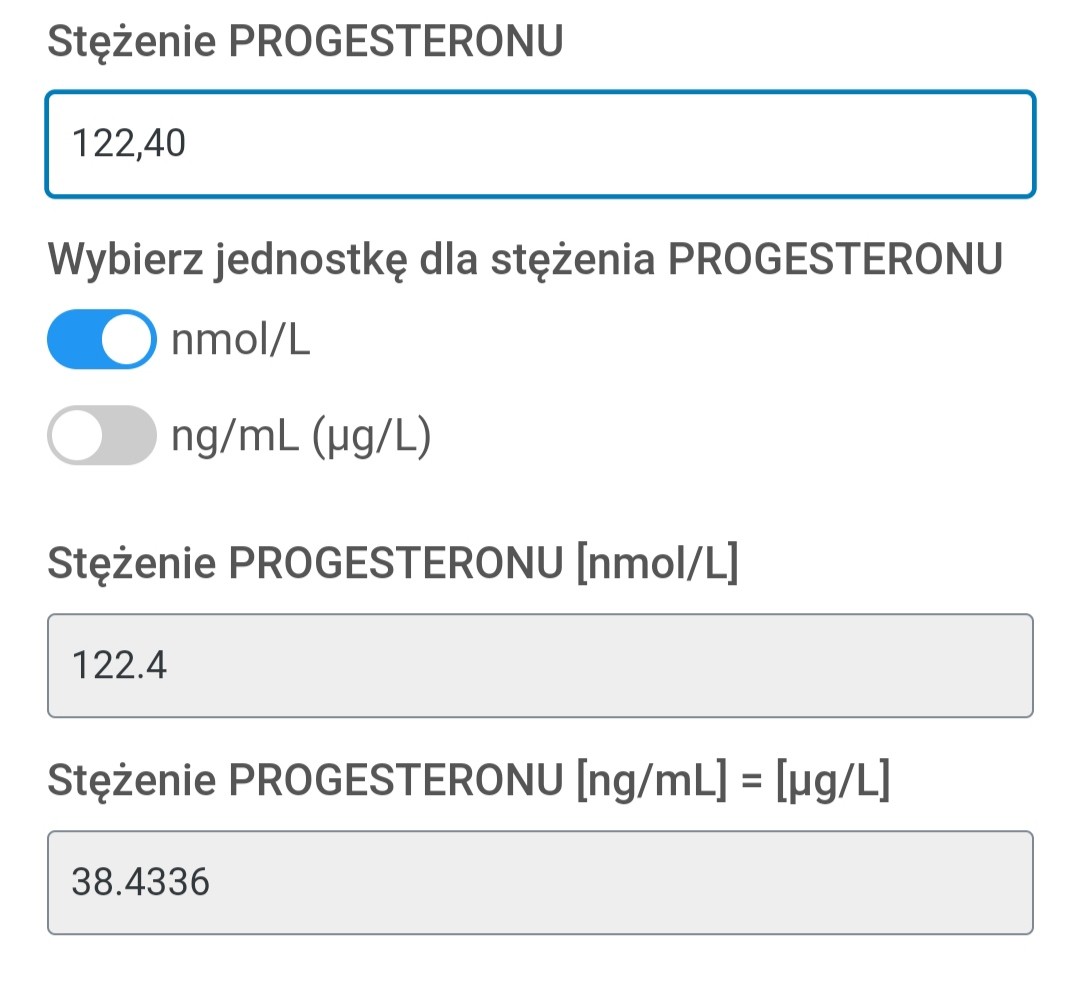Click the read-only ng/mL result field

click(x=540, y=882)
